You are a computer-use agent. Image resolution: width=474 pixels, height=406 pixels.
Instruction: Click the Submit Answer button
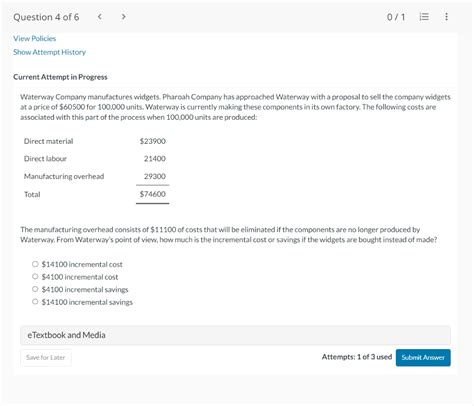[423, 357]
